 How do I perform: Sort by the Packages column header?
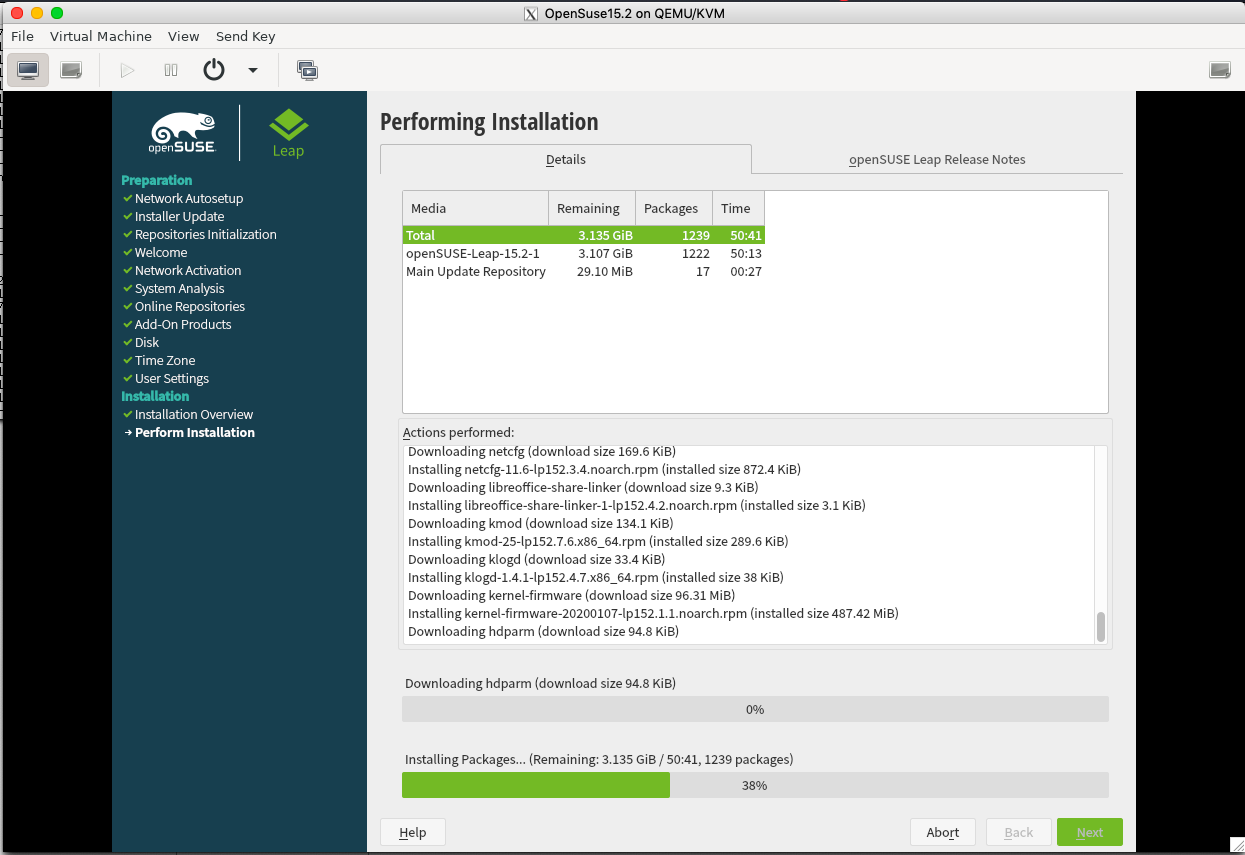click(674, 208)
